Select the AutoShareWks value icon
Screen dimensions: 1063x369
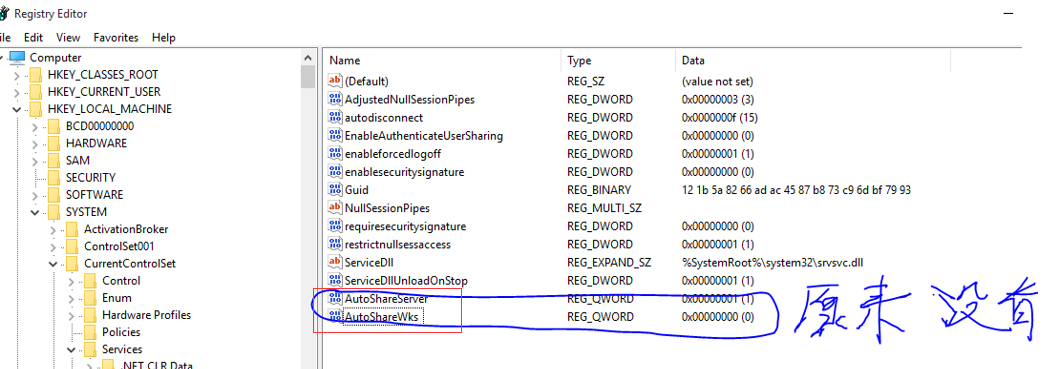(x=335, y=317)
